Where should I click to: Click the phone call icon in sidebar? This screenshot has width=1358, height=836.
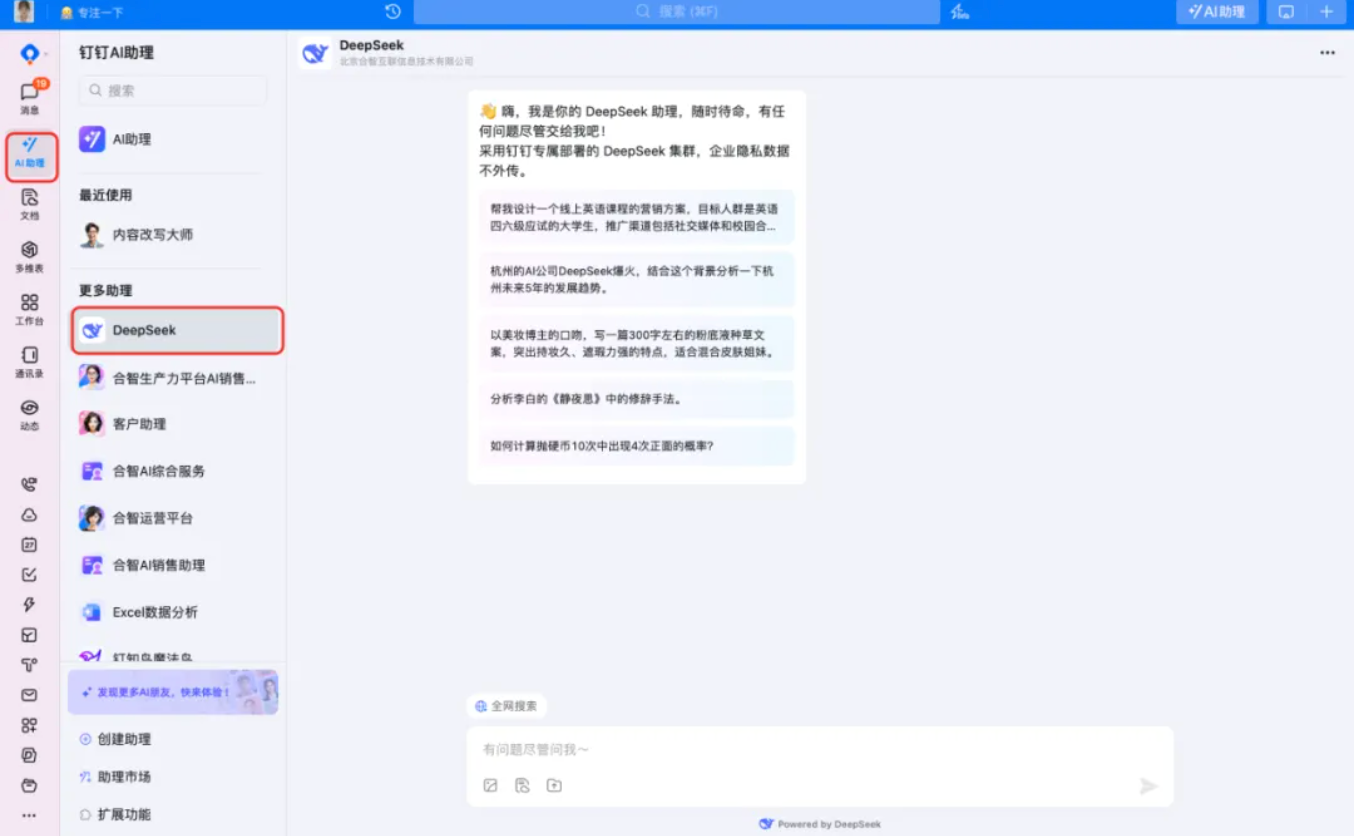tap(29, 484)
